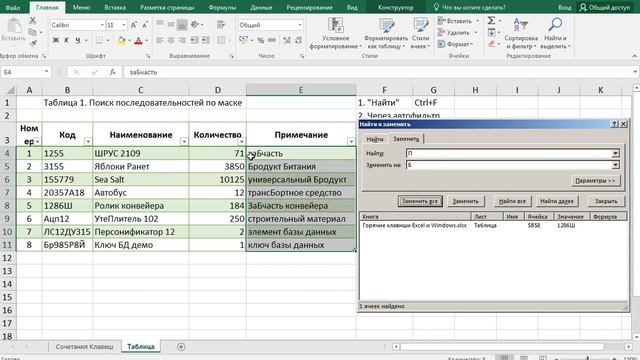Apply the red font color A
This screenshot has width=640, height=360.
tap(138, 40)
